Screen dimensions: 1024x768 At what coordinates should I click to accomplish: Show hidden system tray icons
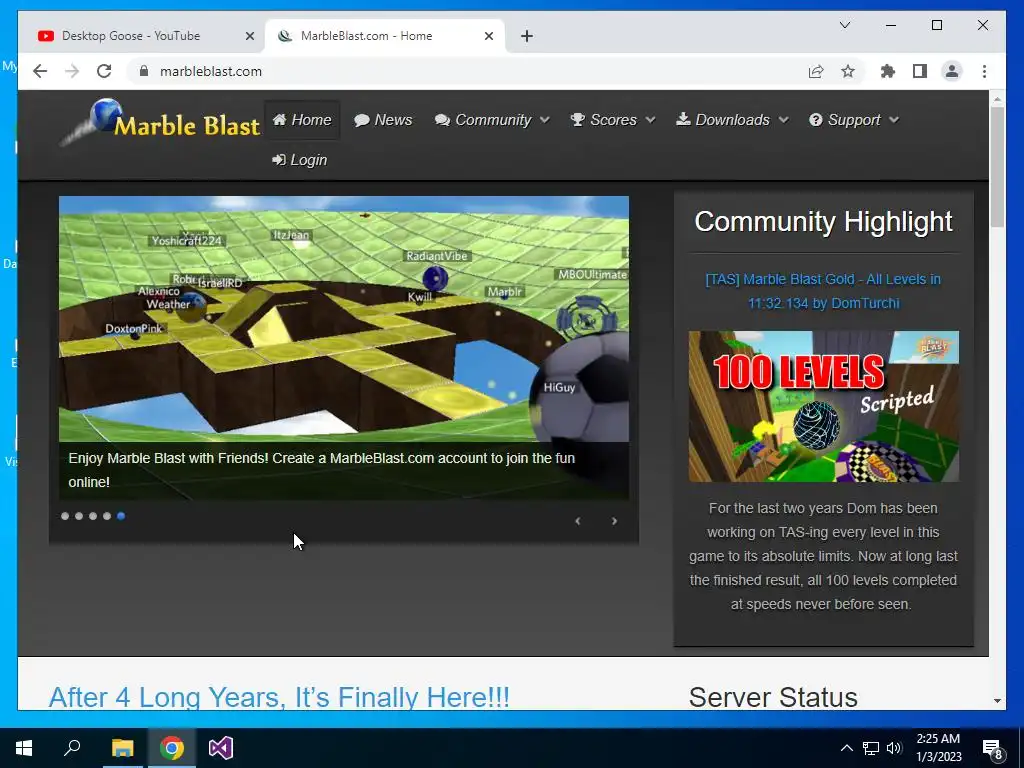pos(846,748)
